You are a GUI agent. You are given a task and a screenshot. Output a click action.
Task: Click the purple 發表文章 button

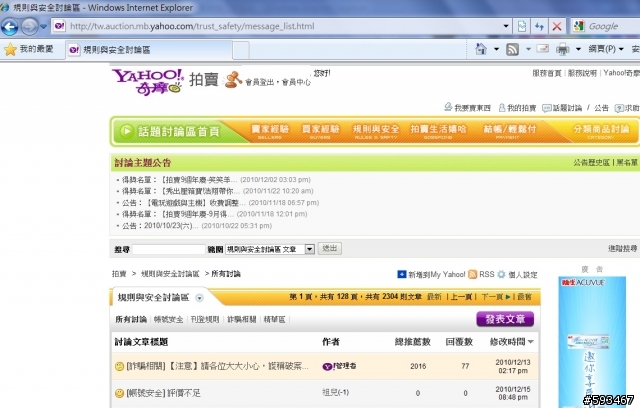(505, 319)
